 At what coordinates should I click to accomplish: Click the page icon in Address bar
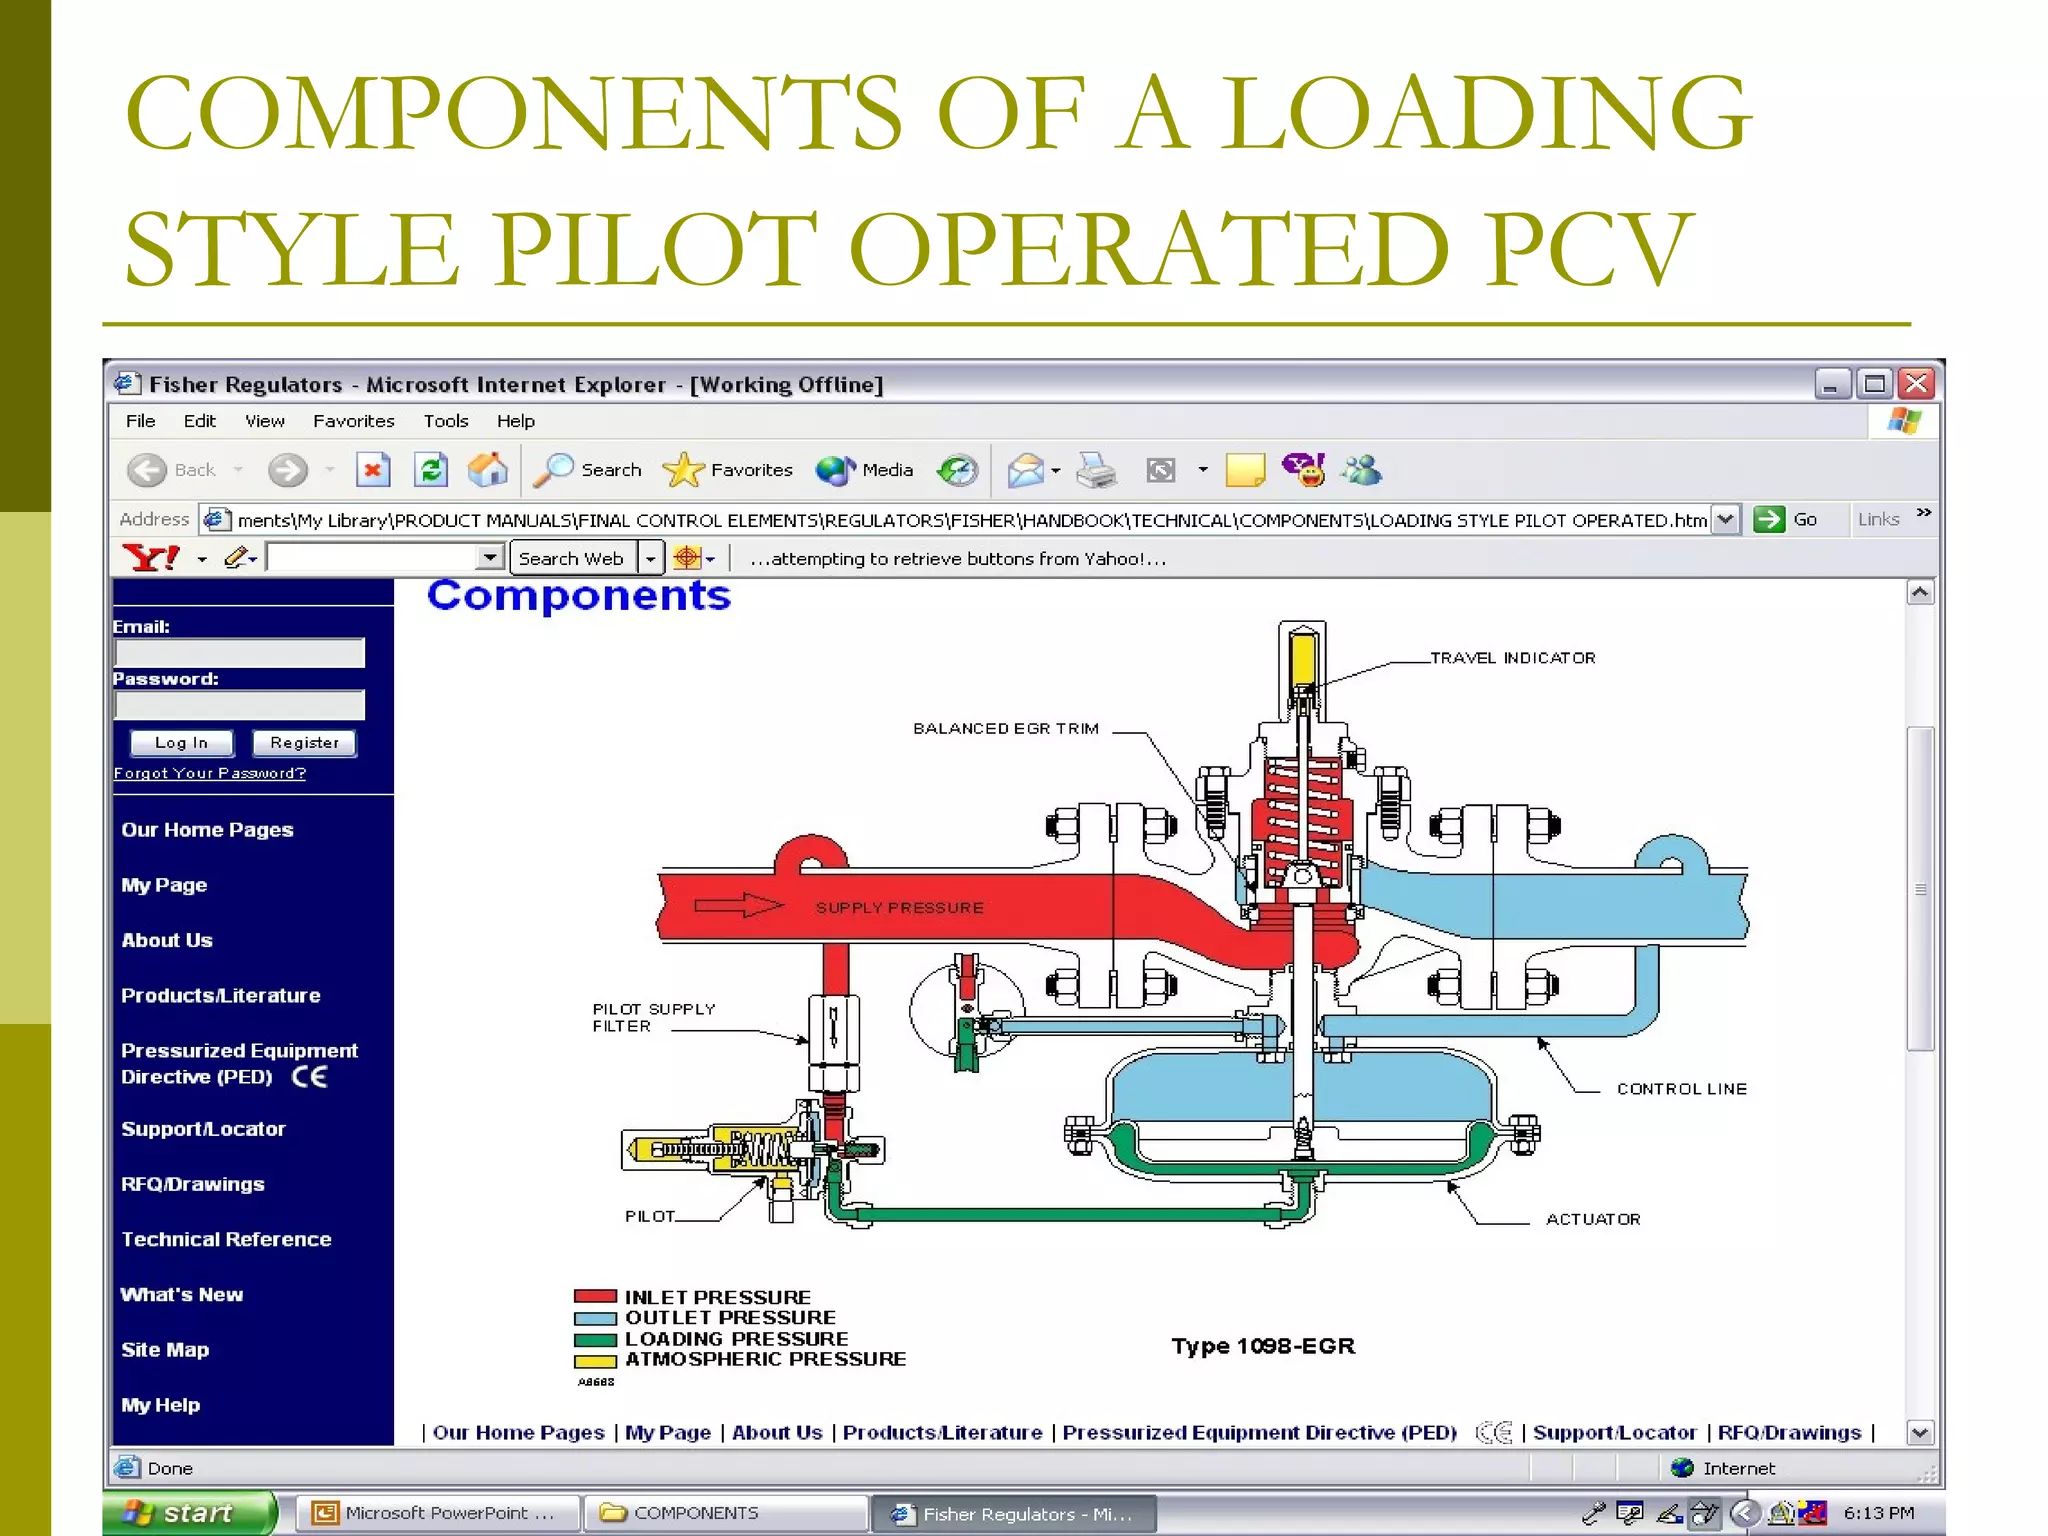[215, 519]
